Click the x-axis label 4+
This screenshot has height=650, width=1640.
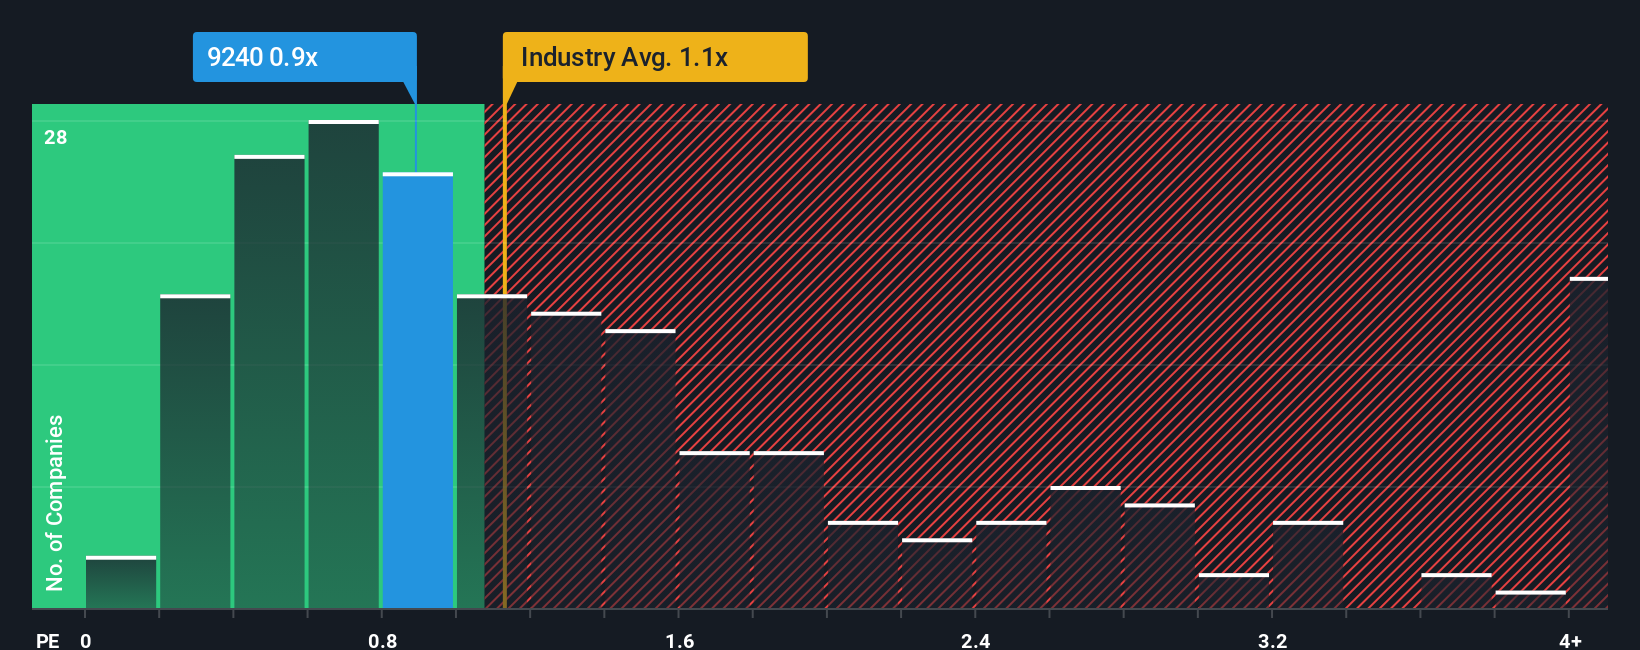click(1570, 640)
